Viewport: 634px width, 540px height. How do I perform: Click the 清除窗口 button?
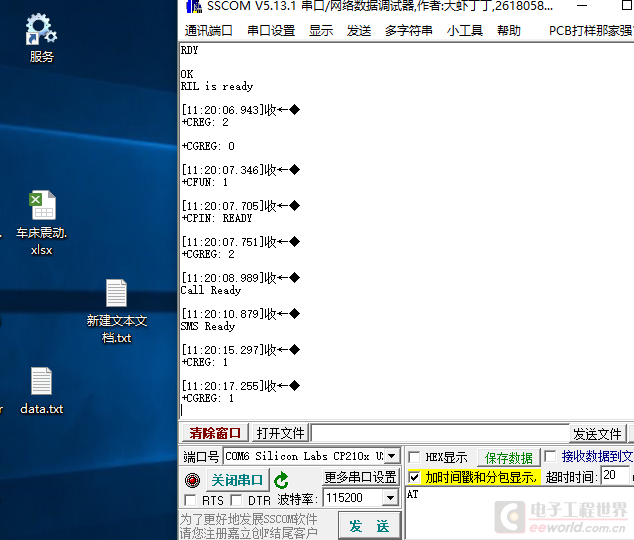[x=215, y=433]
